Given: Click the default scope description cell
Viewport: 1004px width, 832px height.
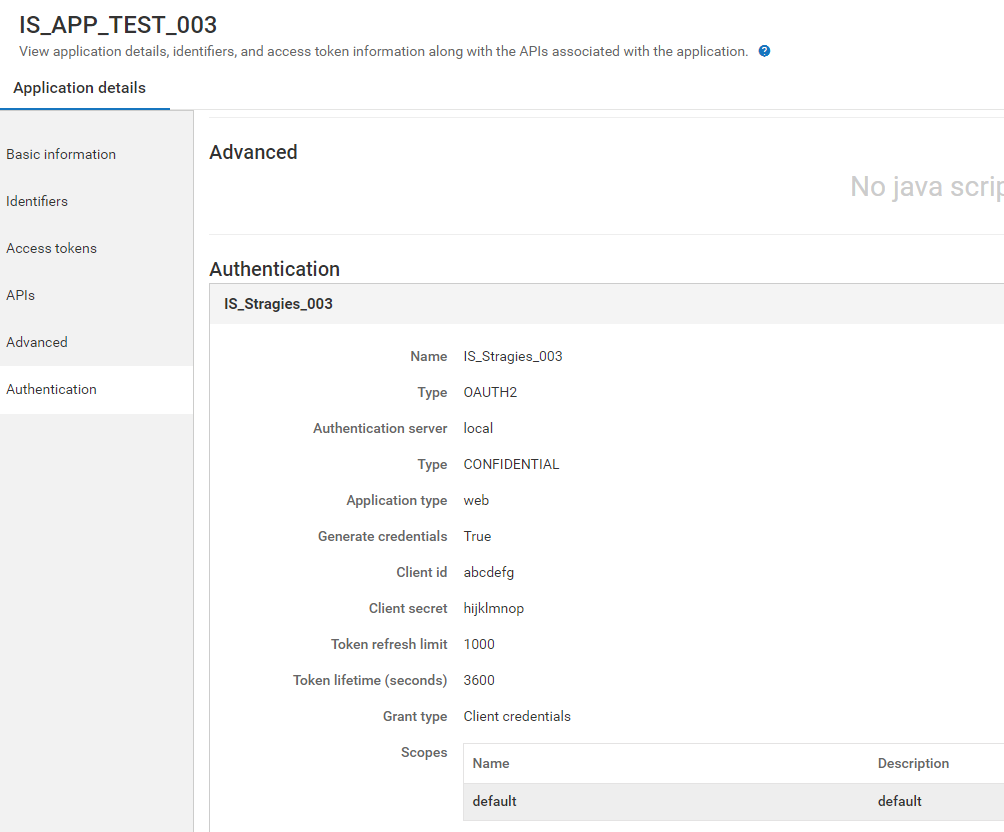Looking at the screenshot, I should [900, 801].
